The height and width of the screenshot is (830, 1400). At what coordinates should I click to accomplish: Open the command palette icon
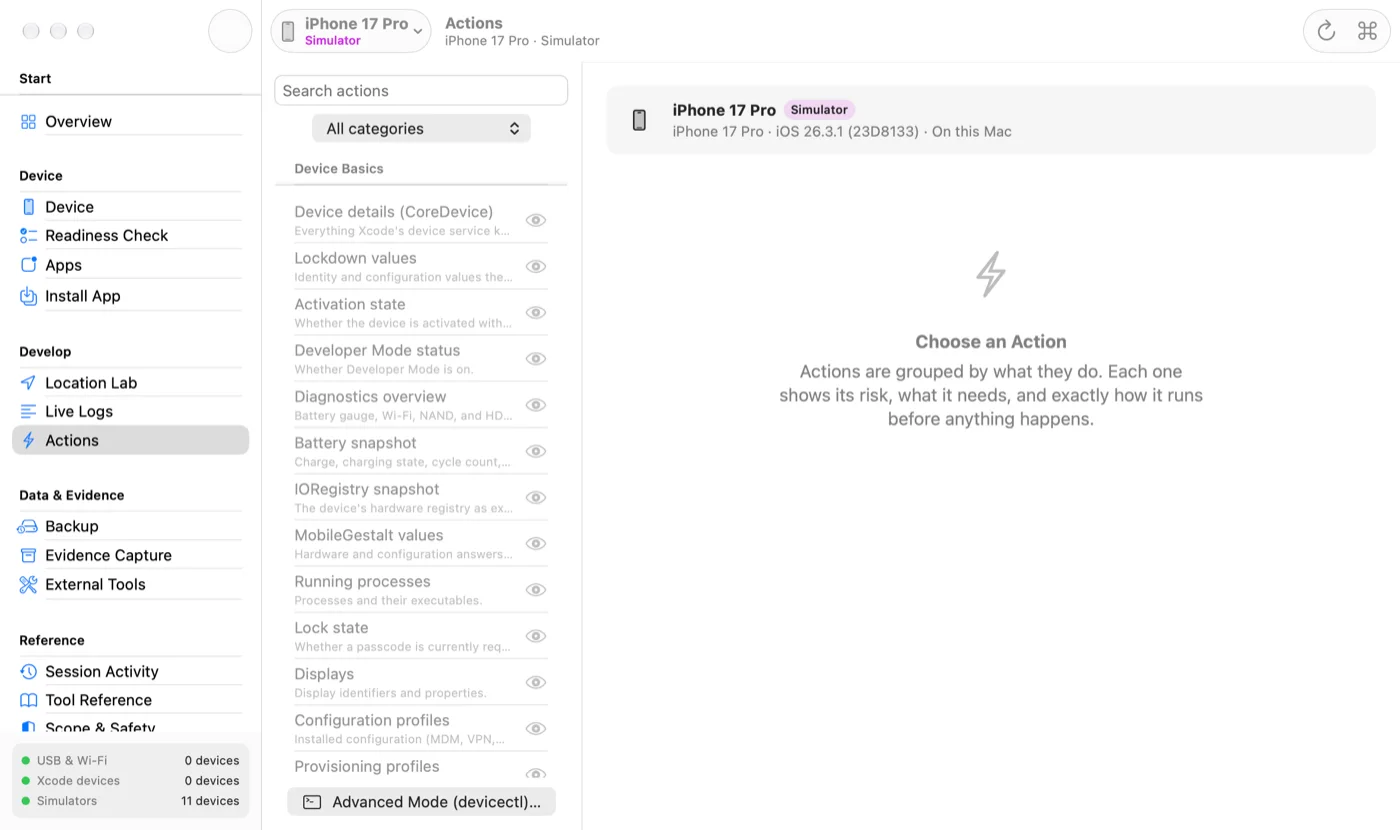tap(1367, 31)
